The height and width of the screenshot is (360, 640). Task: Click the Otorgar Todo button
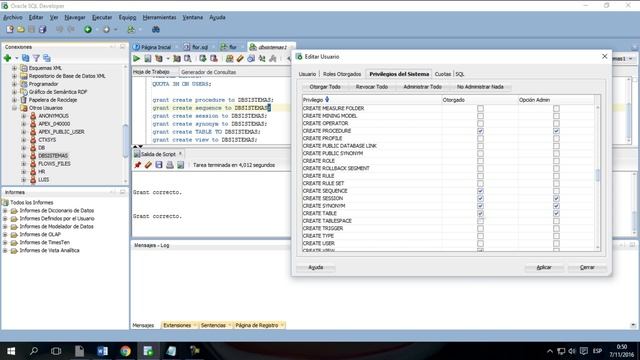(x=325, y=87)
